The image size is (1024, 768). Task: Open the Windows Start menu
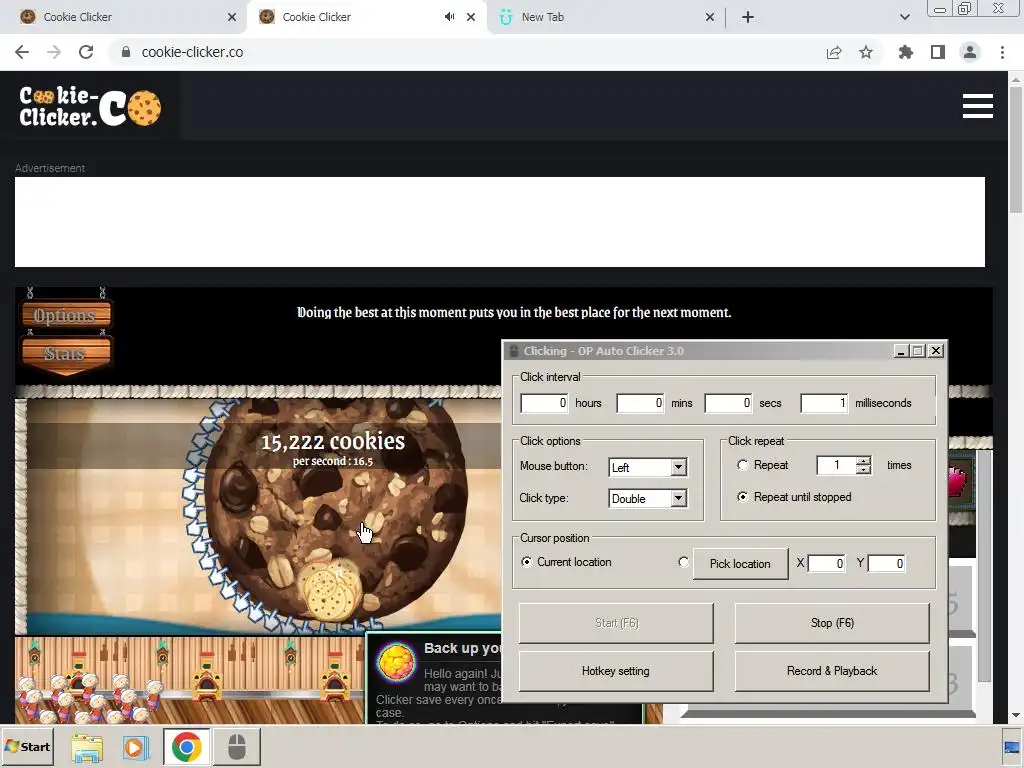tap(27, 746)
